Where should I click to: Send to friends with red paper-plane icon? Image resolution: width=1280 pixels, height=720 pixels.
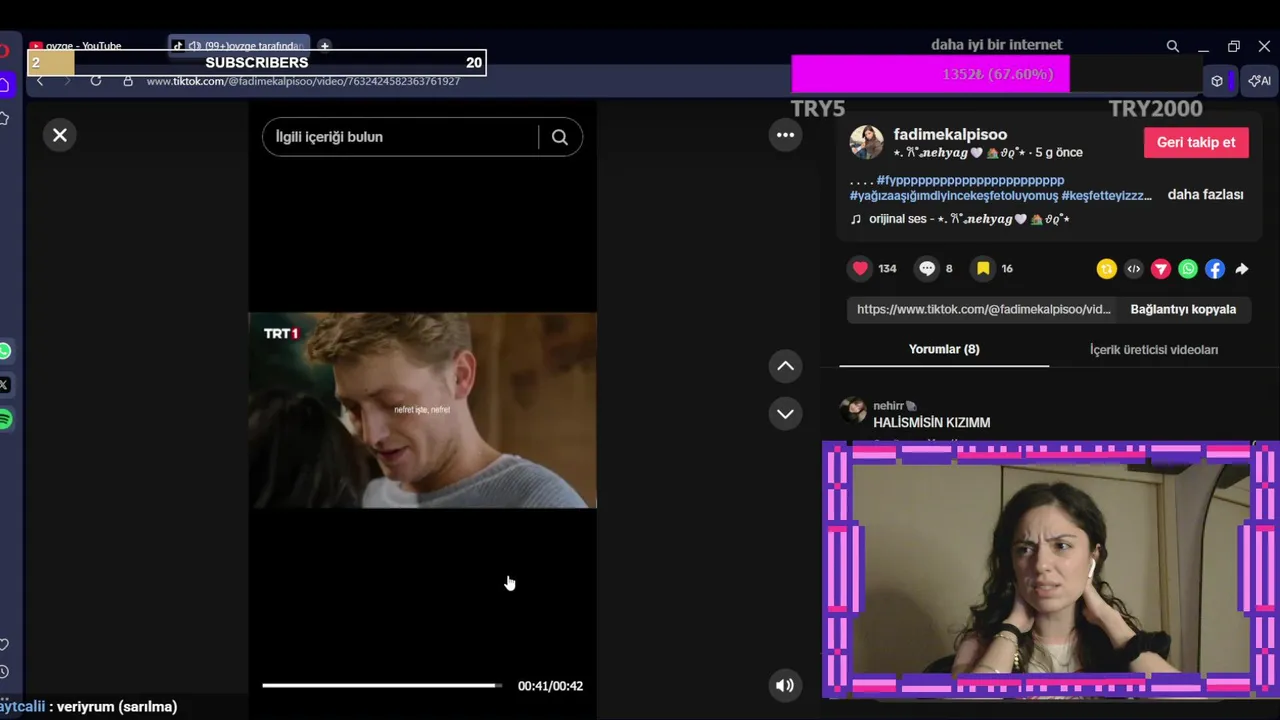point(1161,269)
